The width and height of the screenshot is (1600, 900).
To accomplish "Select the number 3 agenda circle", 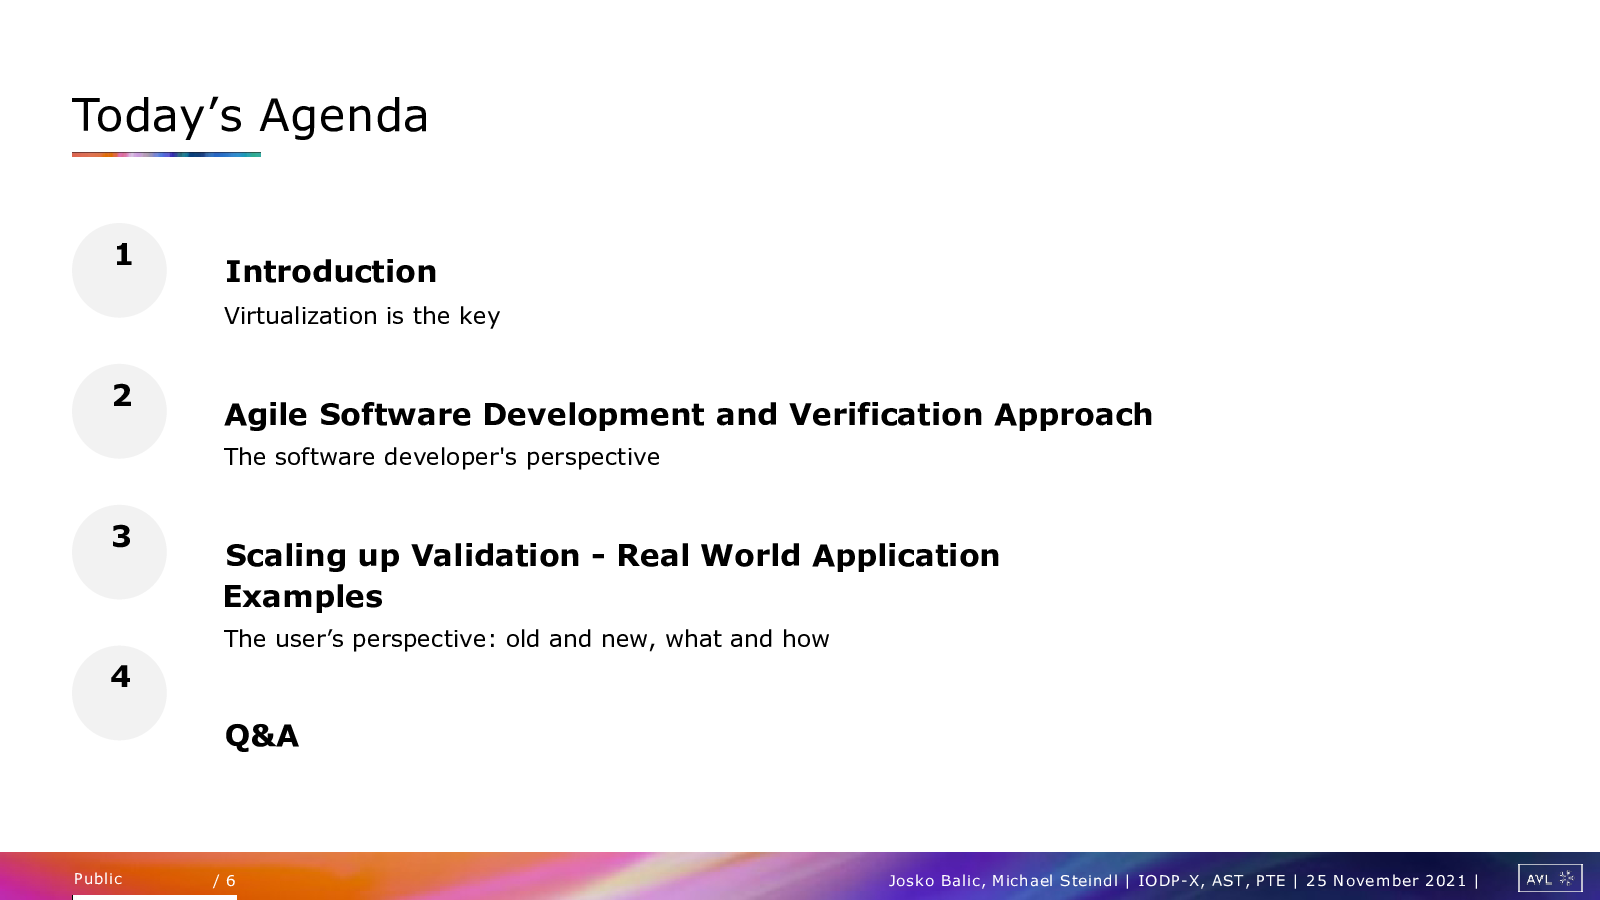I will pyautogui.click(x=119, y=552).
